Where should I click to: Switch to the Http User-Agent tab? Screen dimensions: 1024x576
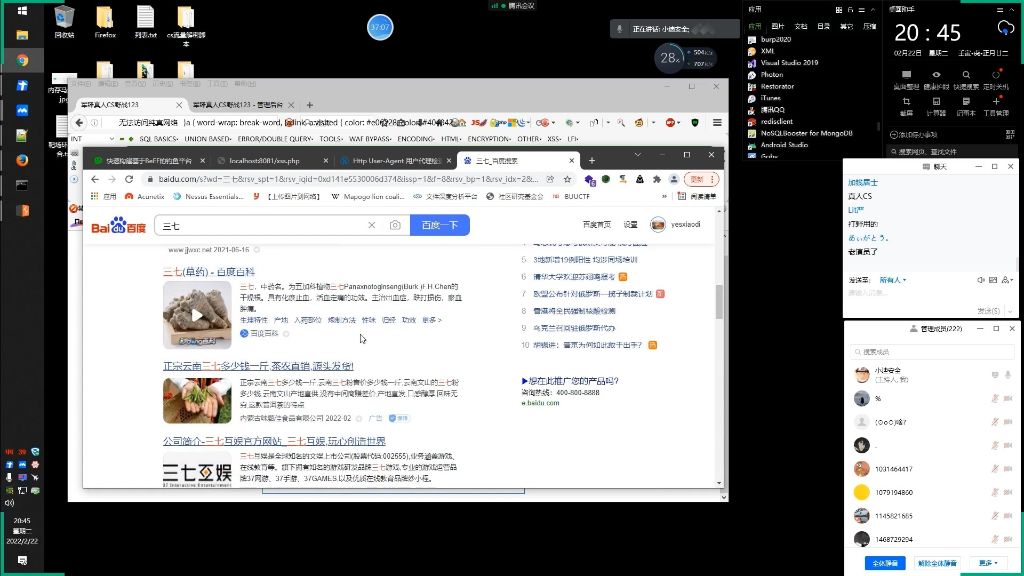pyautogui.click(x=396, y=161)
